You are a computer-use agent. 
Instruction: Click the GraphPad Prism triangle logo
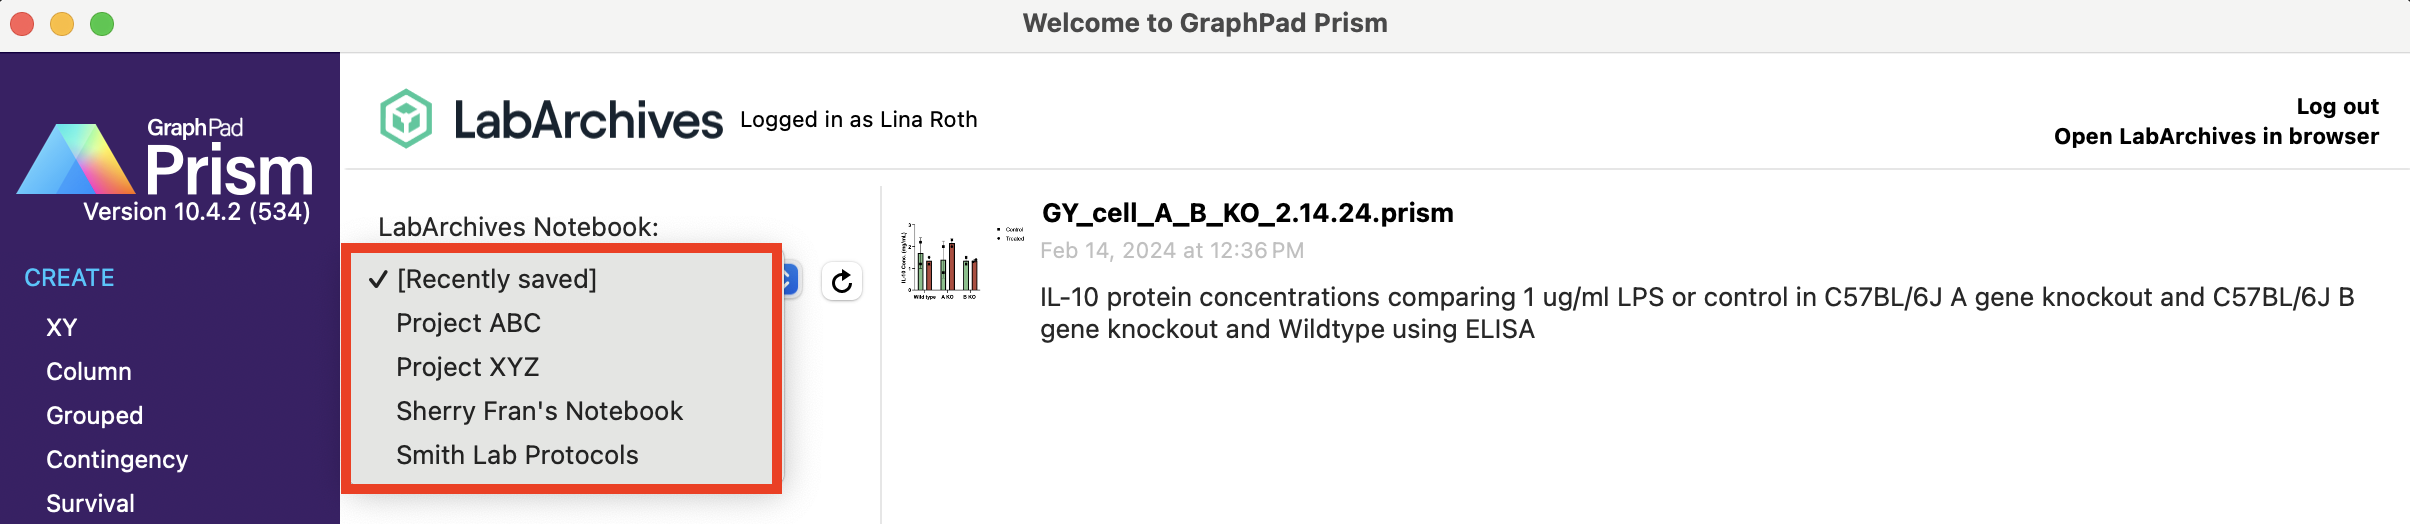click(x=75, y=160)
